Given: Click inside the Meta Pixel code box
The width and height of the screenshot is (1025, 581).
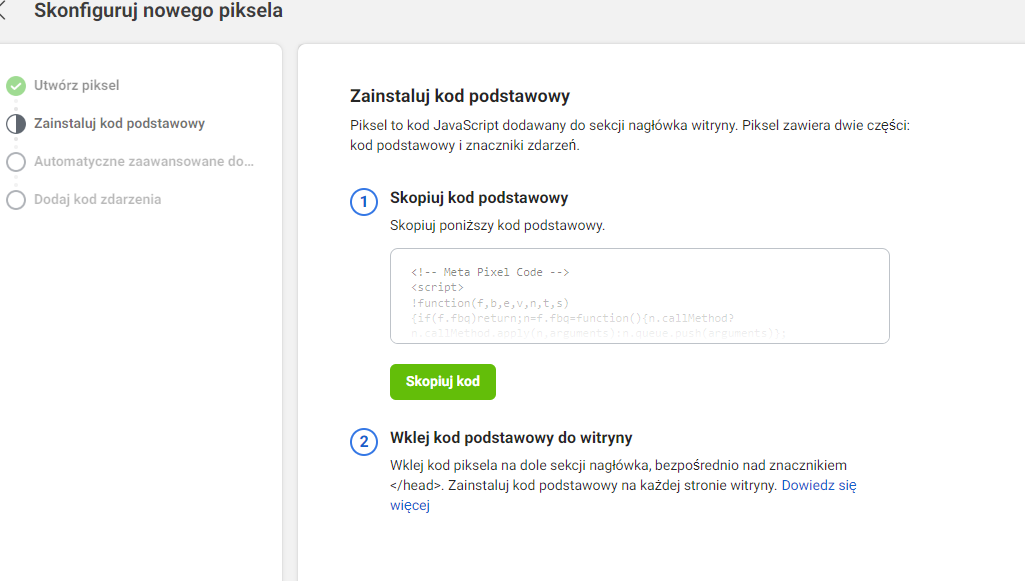Looking at the screenshot, I should tap(639, 296).
